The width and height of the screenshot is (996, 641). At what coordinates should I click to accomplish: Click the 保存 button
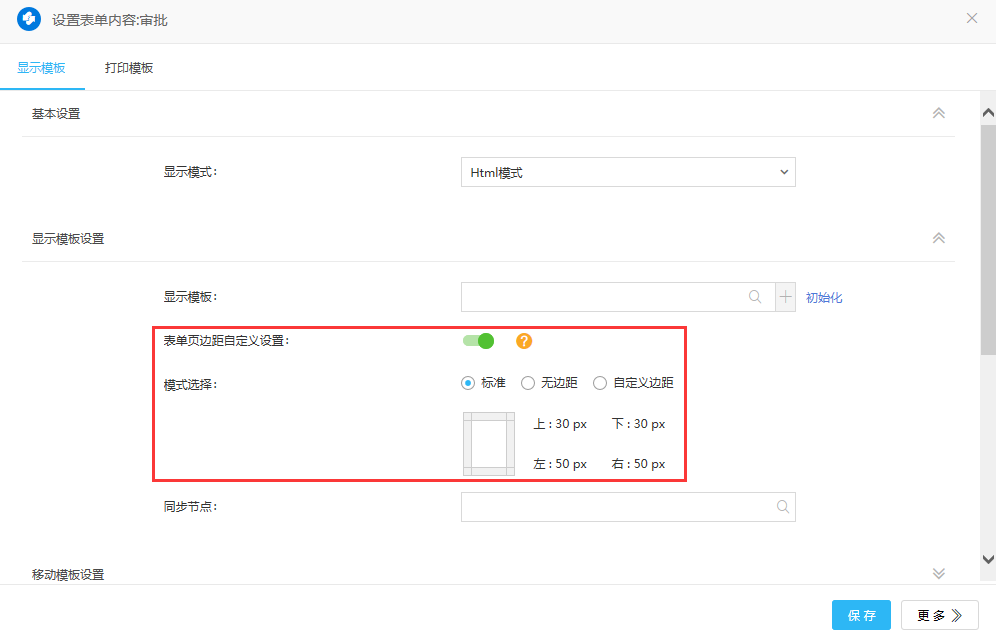coord(861,615)
